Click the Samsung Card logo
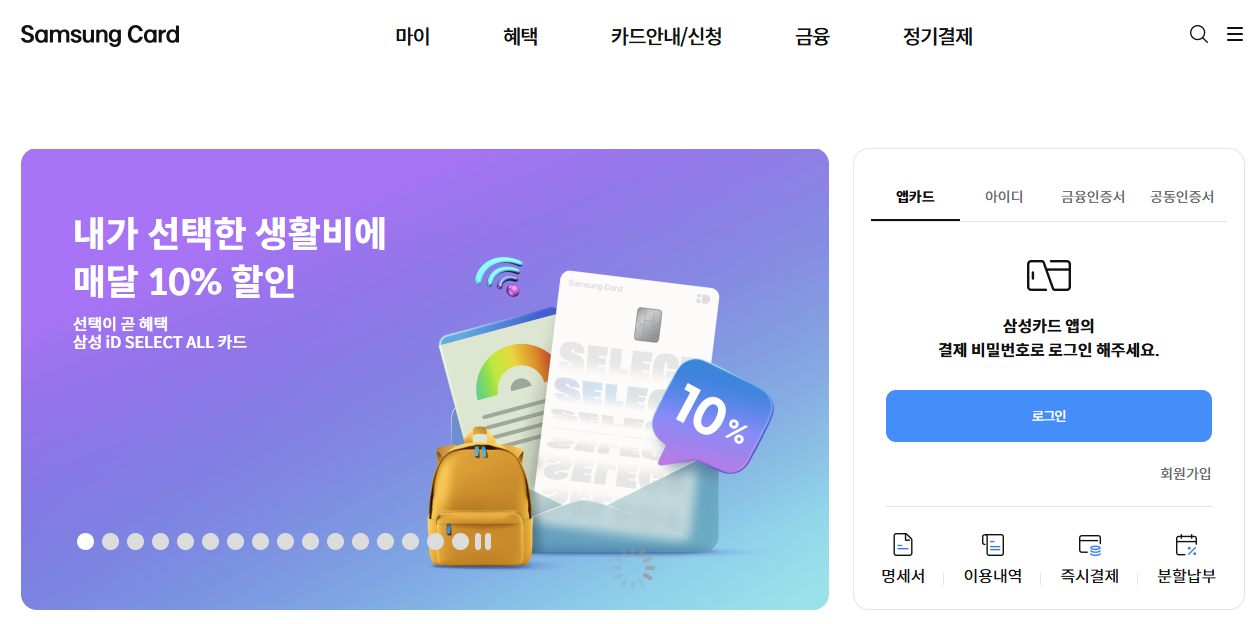 (100, 35)
